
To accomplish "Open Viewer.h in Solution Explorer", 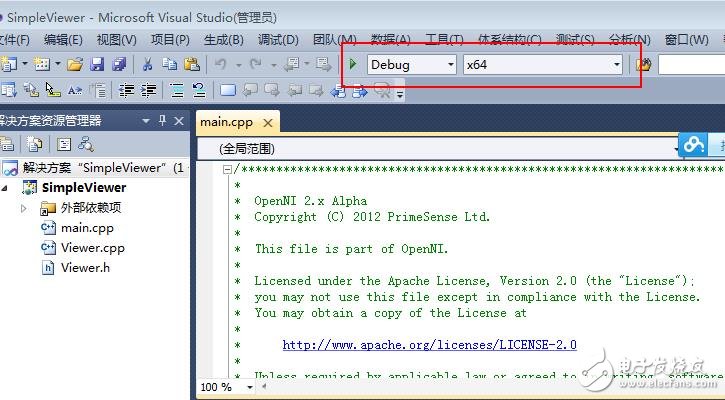I will [85, 268].
